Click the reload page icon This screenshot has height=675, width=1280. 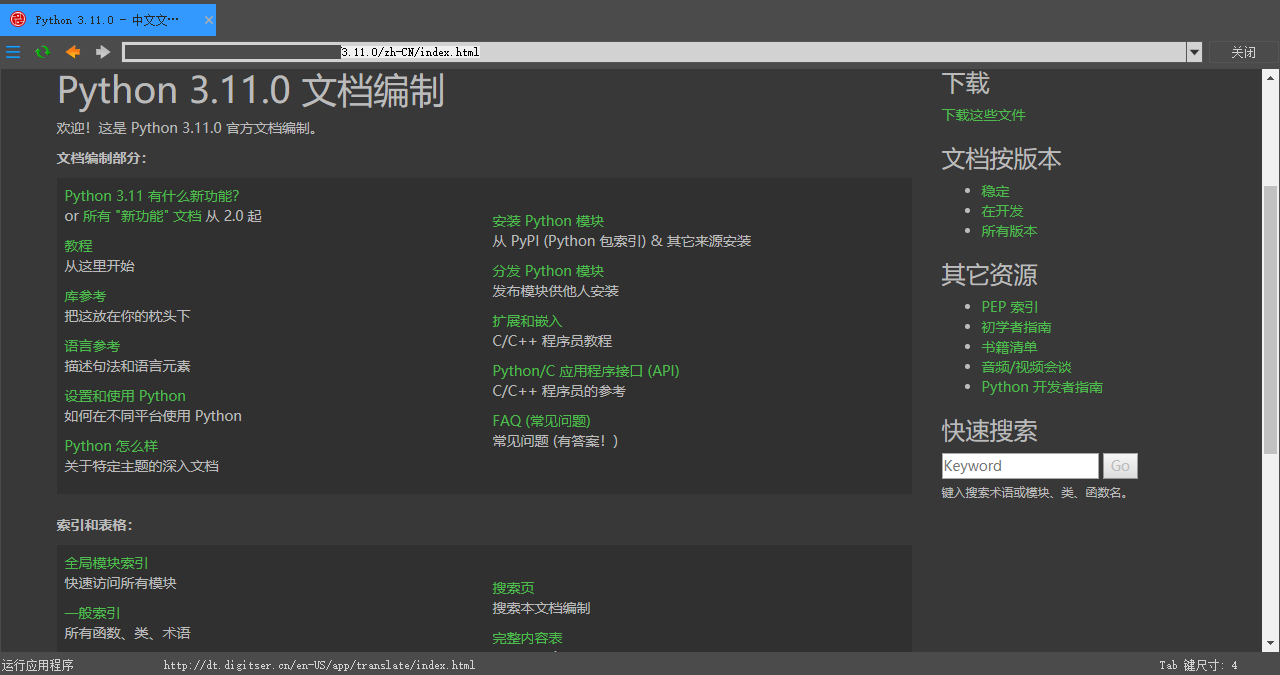click(x=42, y=52)
